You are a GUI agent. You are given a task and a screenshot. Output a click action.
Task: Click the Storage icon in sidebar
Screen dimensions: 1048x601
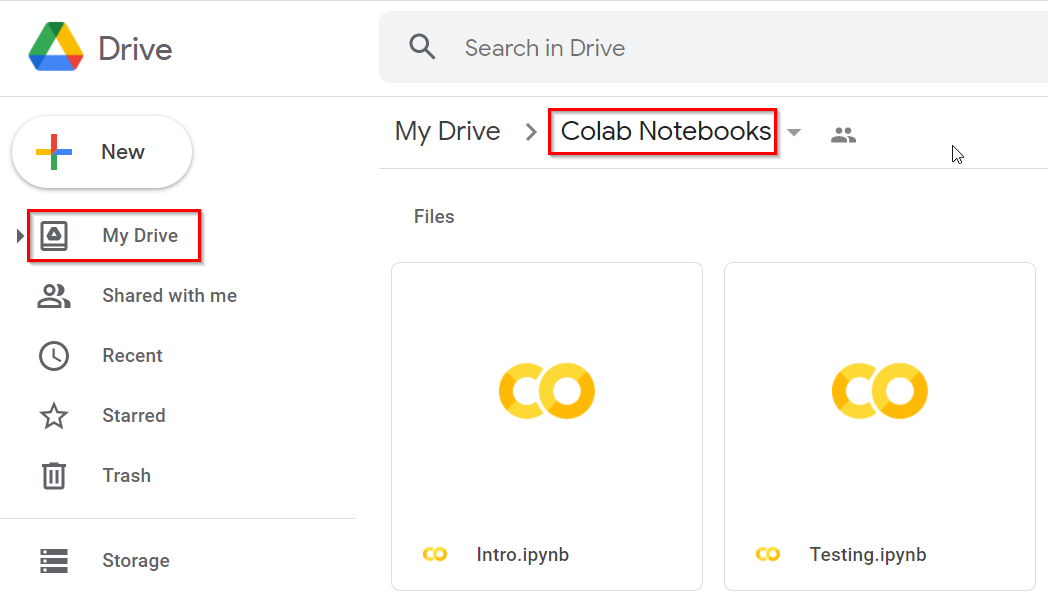tap(54, 561)
